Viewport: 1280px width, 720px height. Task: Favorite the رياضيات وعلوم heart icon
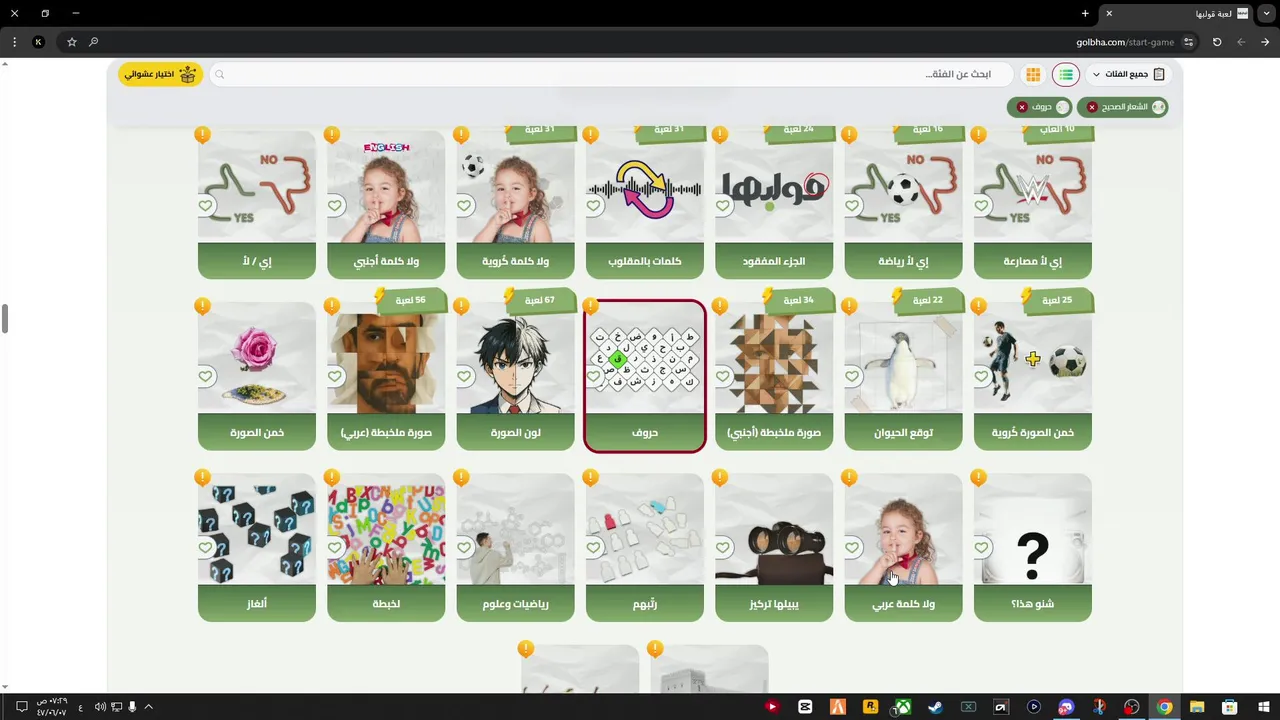point(464,548)
